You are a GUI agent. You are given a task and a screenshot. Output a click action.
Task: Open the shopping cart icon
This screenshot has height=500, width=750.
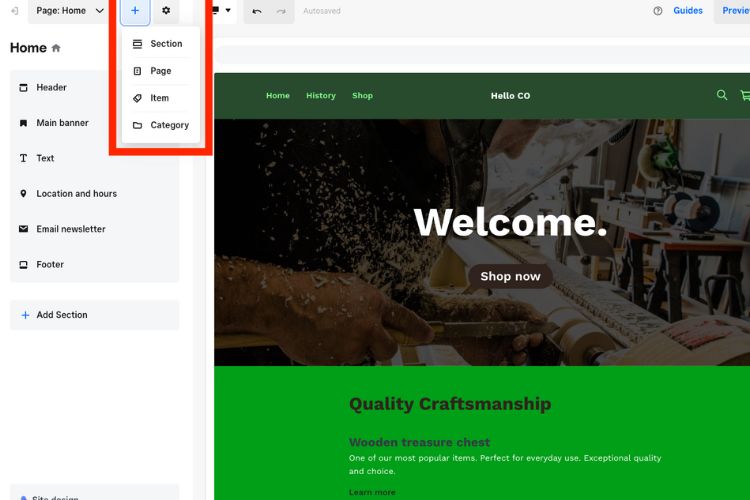pyautogui.click(x=745, y=96)
